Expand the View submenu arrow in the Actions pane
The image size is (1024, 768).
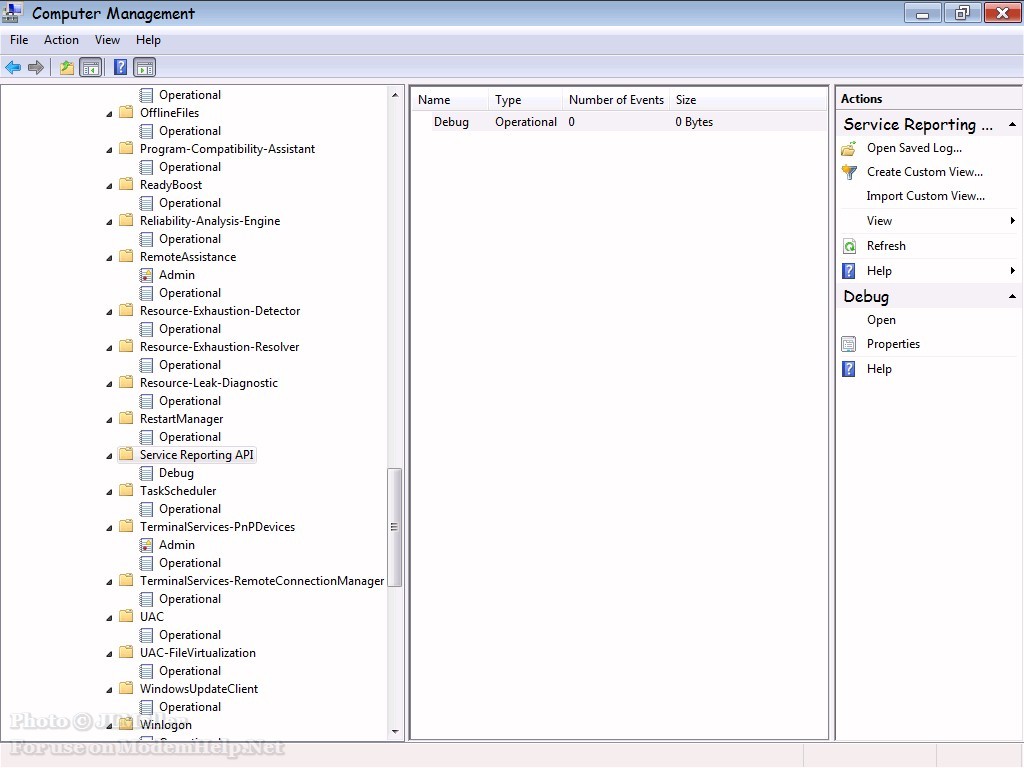coord(1012,221)
